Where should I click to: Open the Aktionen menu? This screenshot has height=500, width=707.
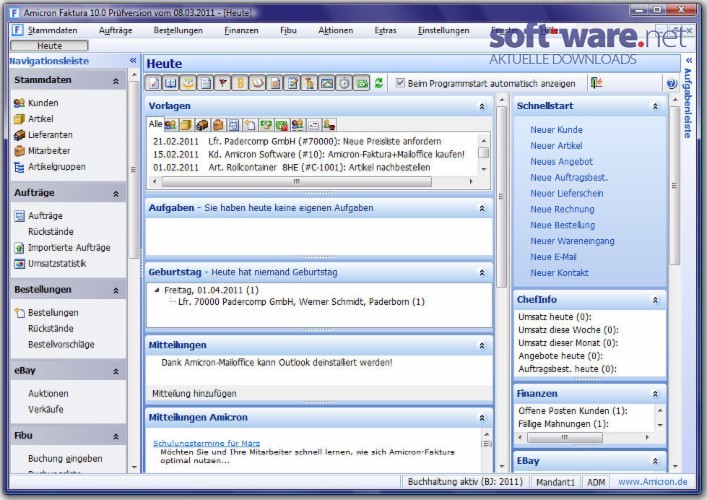tap(335, 30)
